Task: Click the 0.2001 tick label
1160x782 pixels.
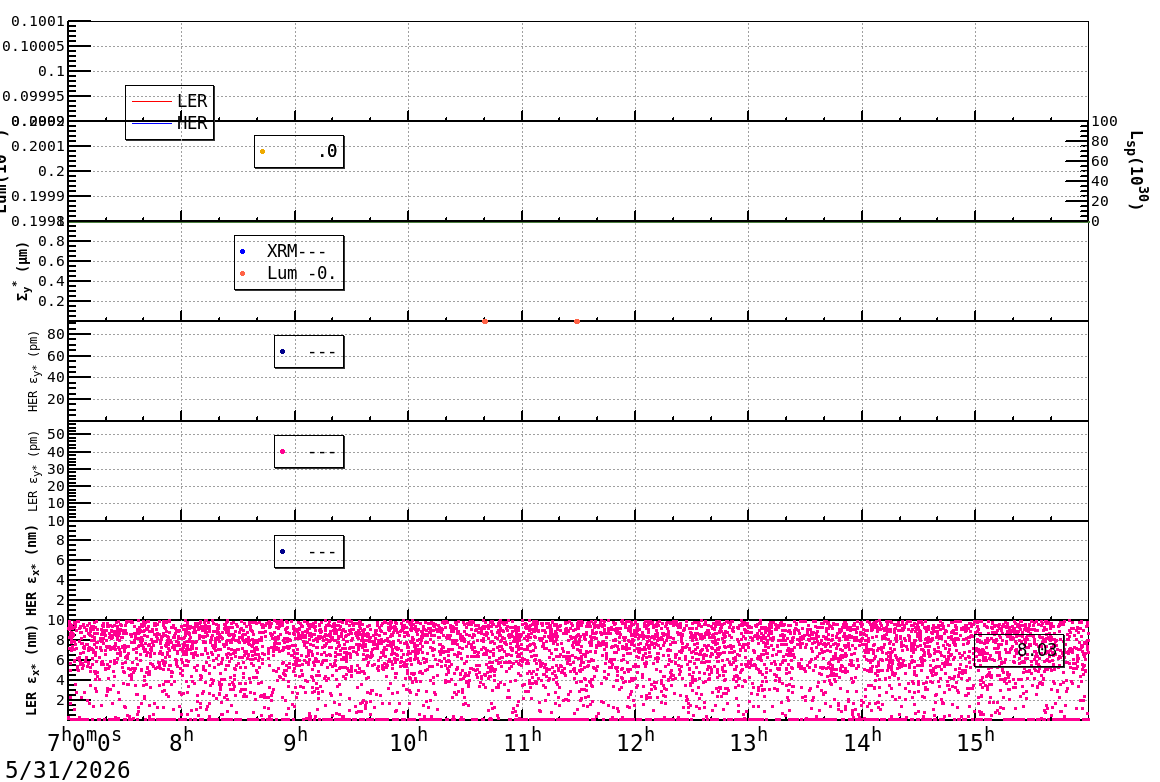Action: tap(37, 146)
